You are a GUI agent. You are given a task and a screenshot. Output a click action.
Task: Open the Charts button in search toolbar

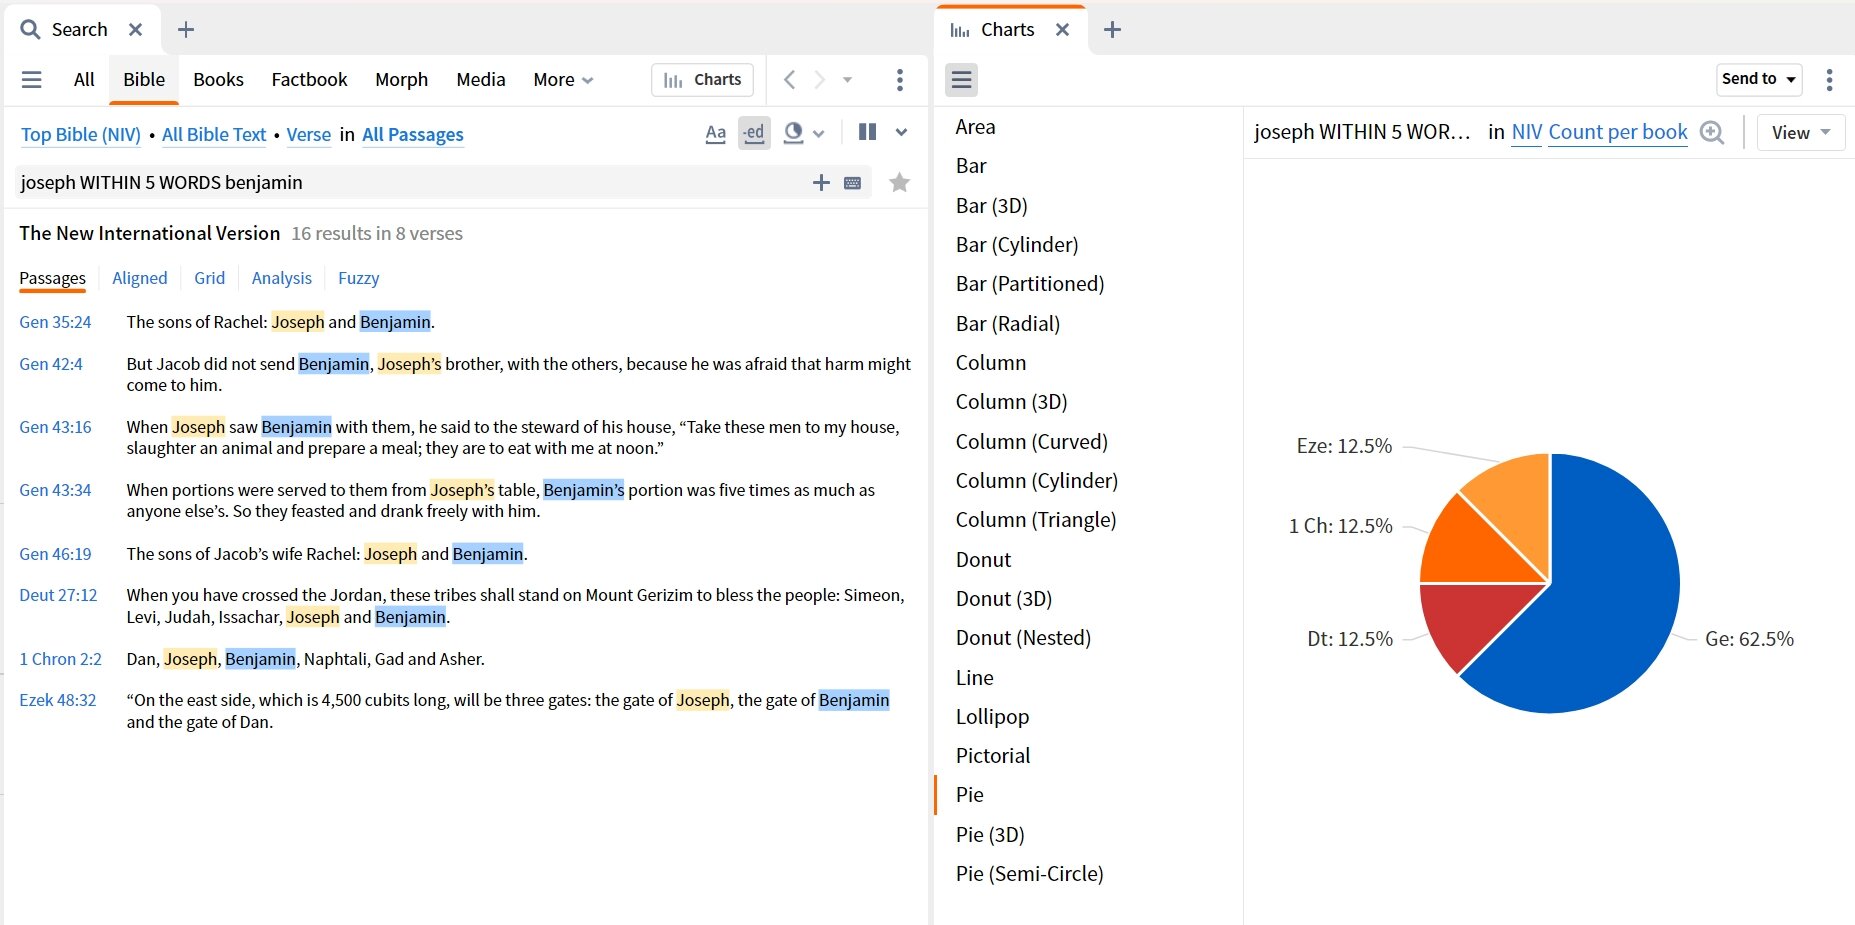(702, 79)
